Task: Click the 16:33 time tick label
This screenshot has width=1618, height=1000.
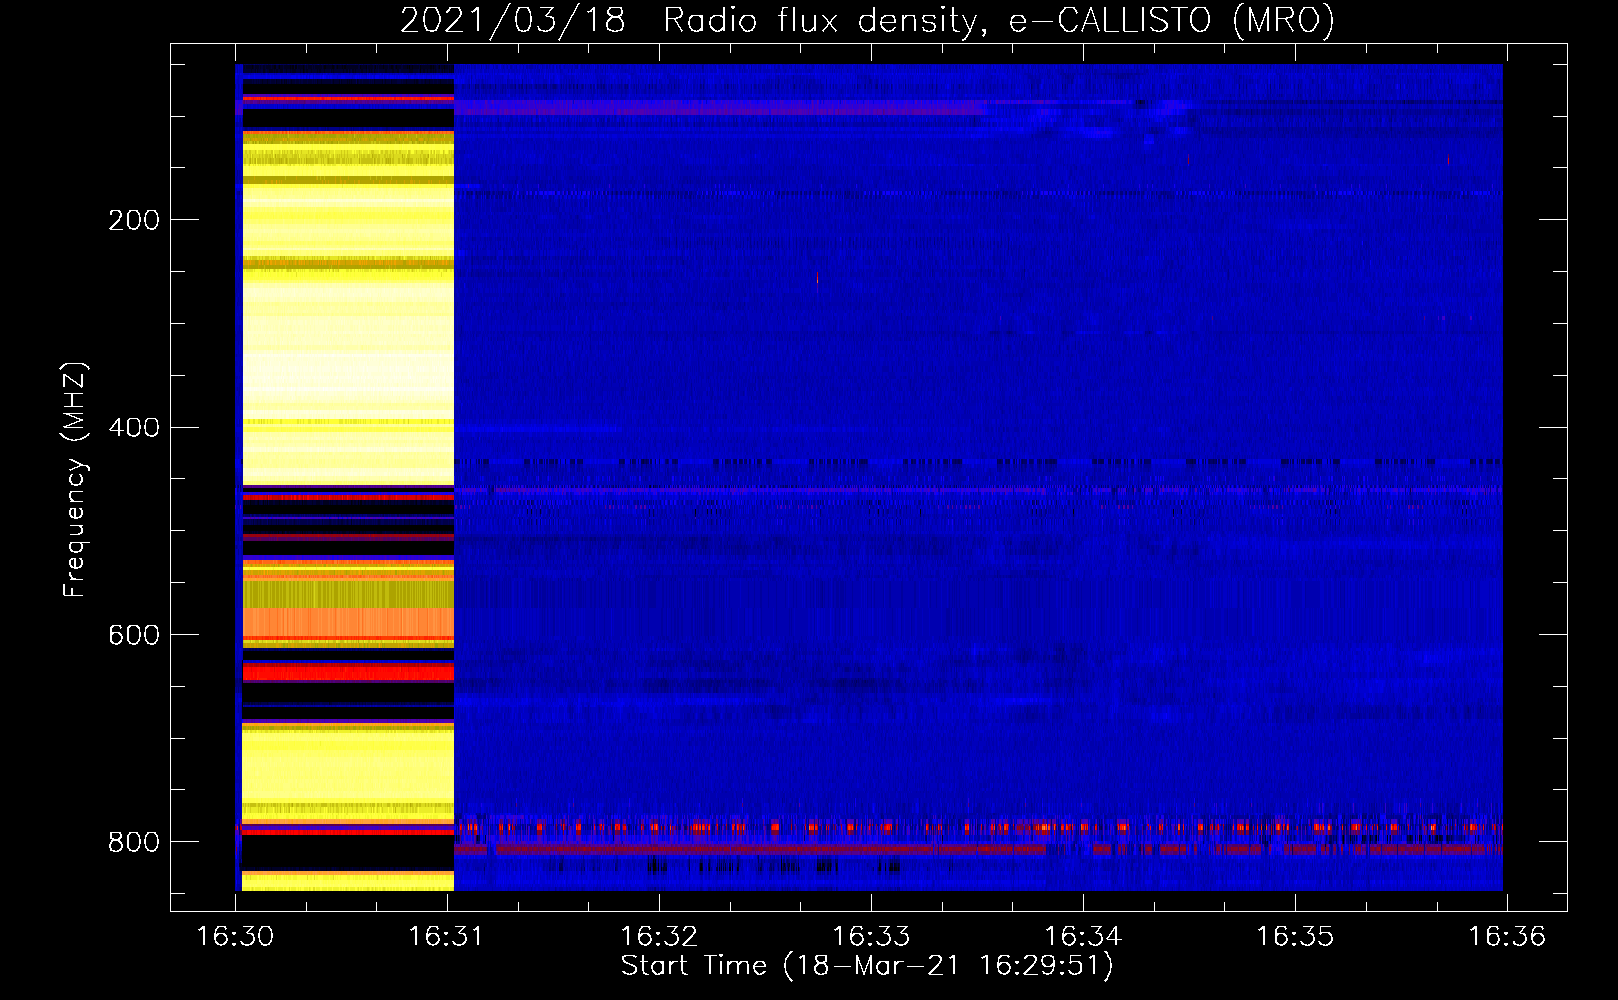Action: (871, 936)
